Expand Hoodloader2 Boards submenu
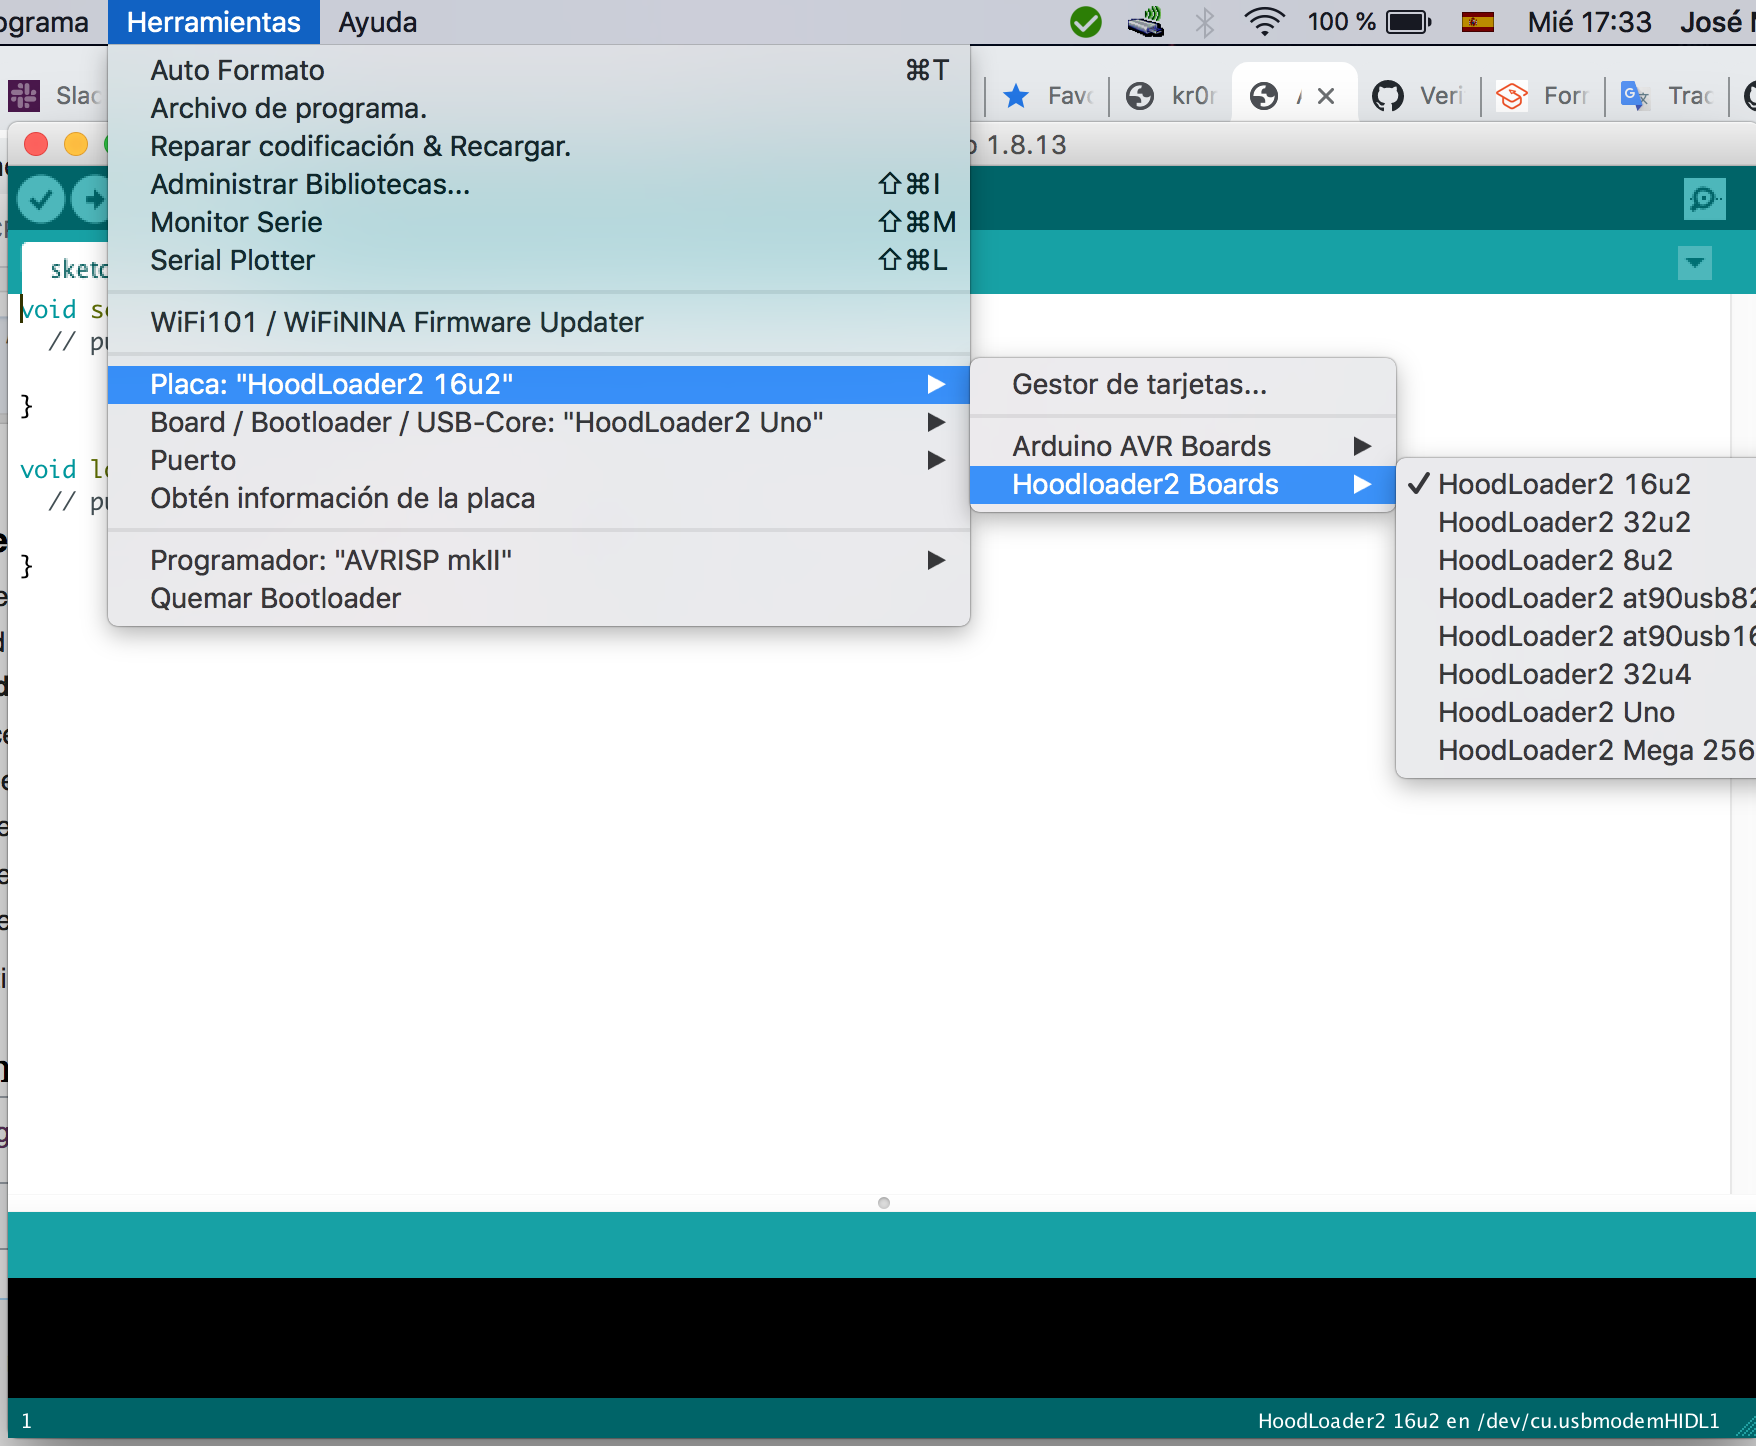The width and height of the screenshot is (1756, 1446). tap(1183, 484)
